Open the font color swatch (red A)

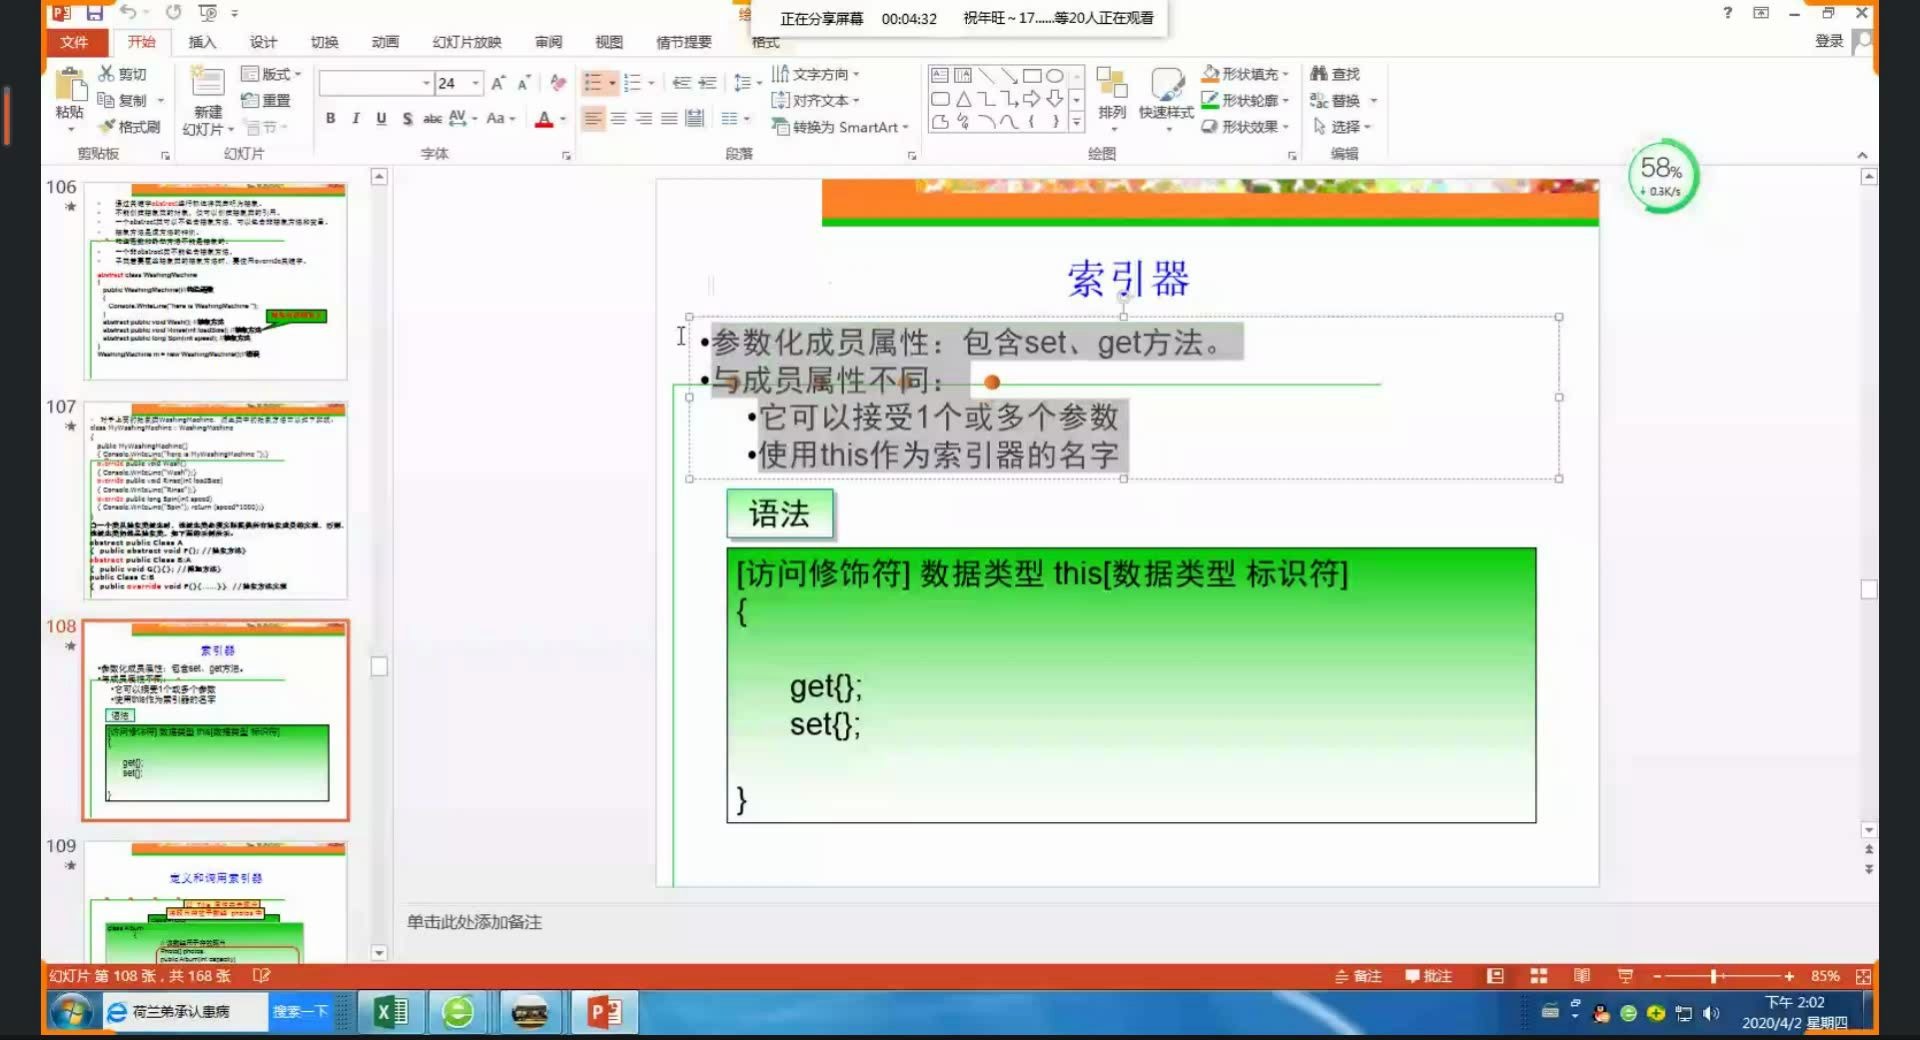[x=544, y=118]
